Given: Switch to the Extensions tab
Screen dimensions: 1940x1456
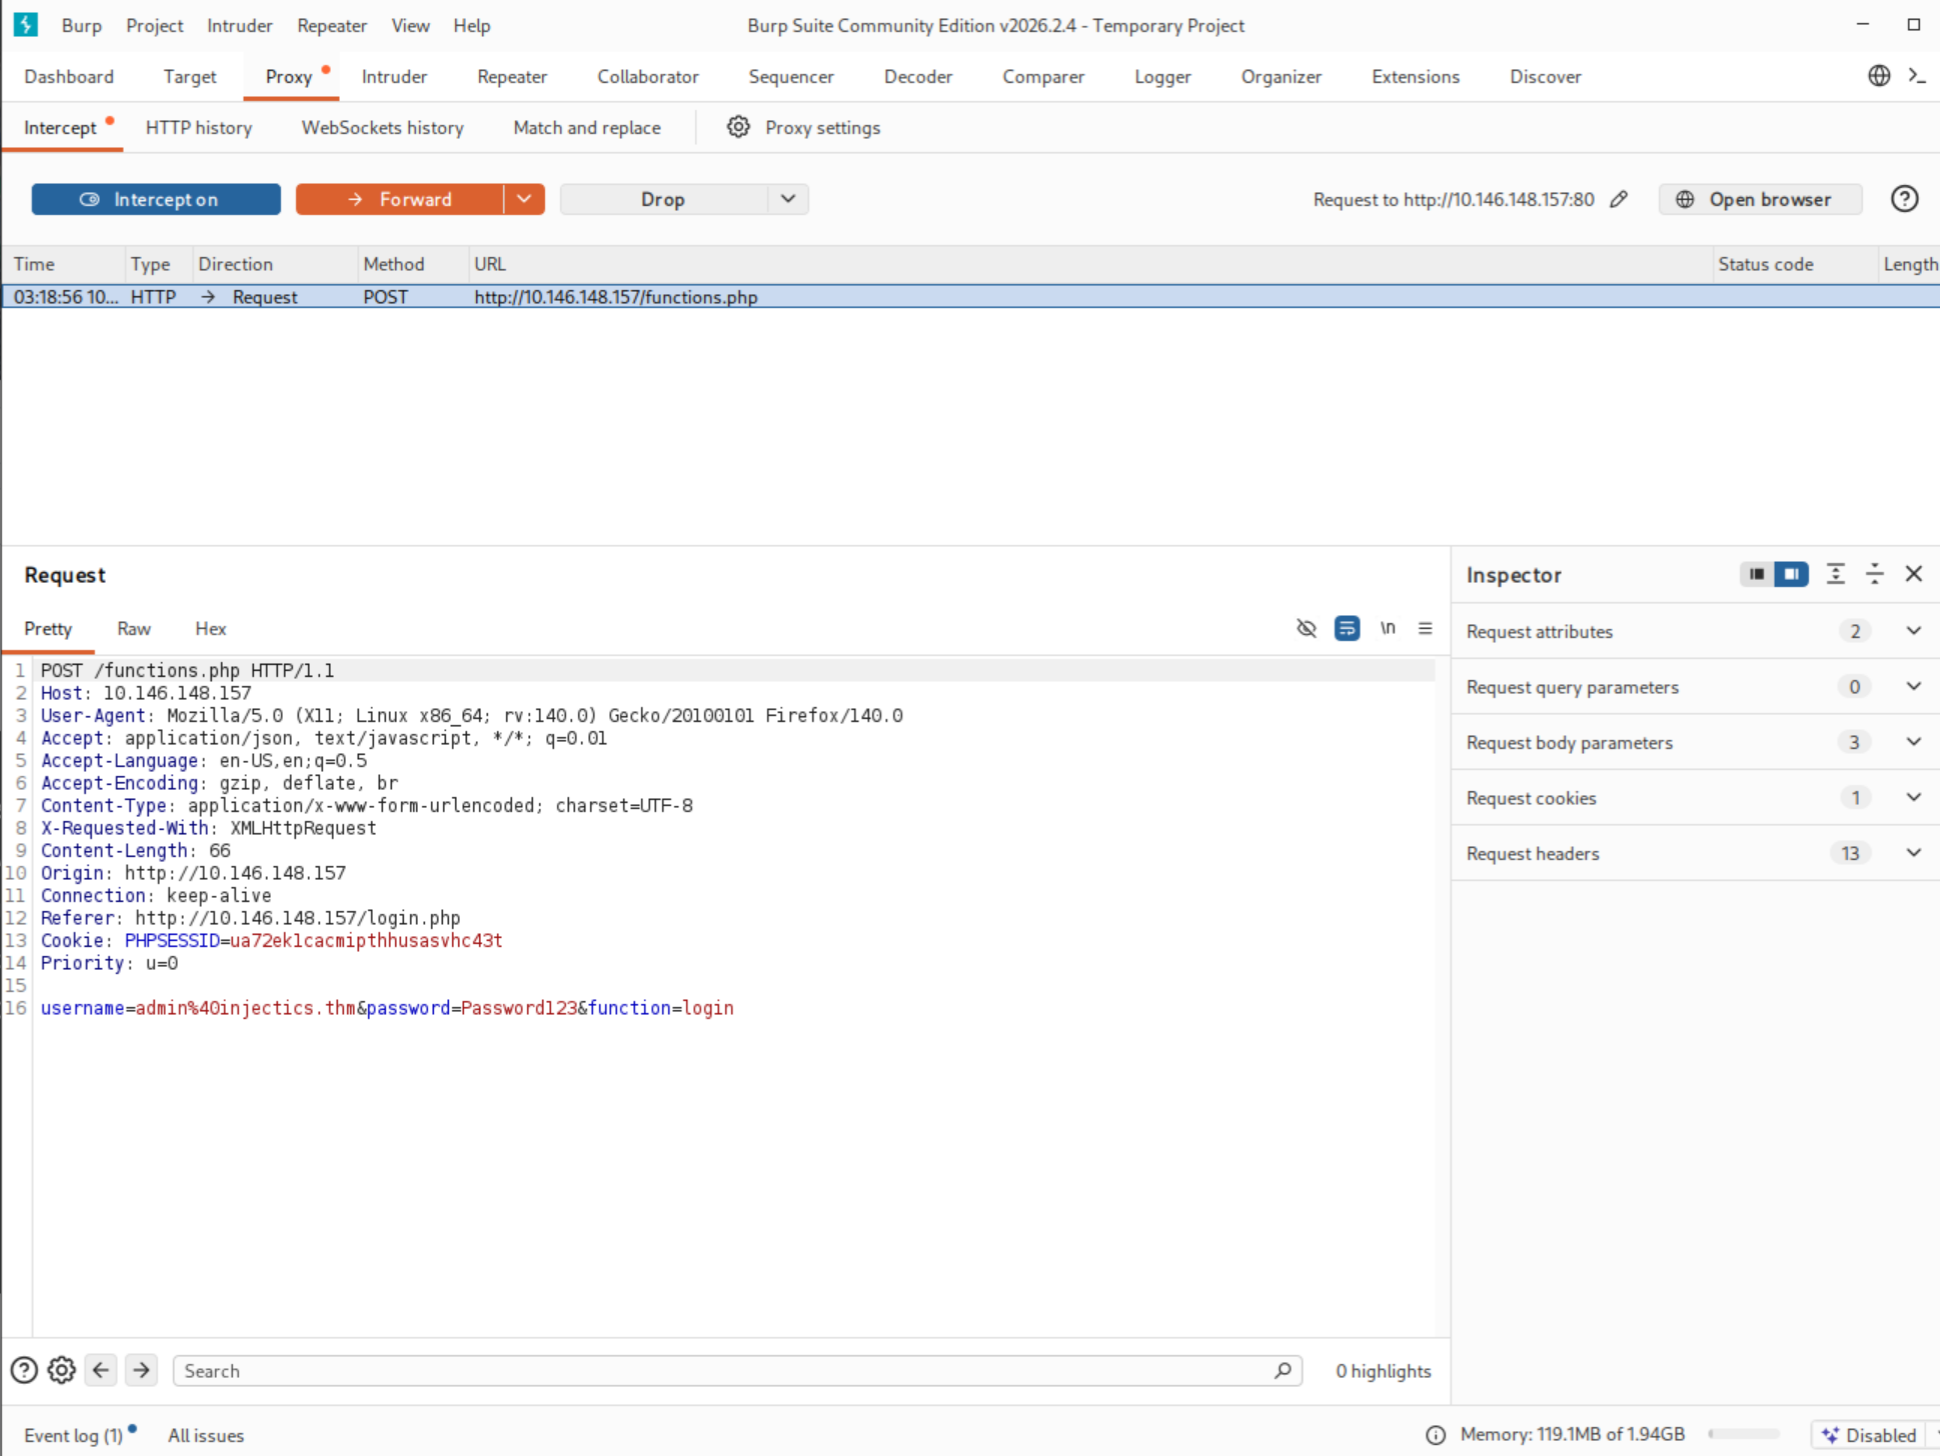Looking at the screenshot, I should [x=1416, y=76].
